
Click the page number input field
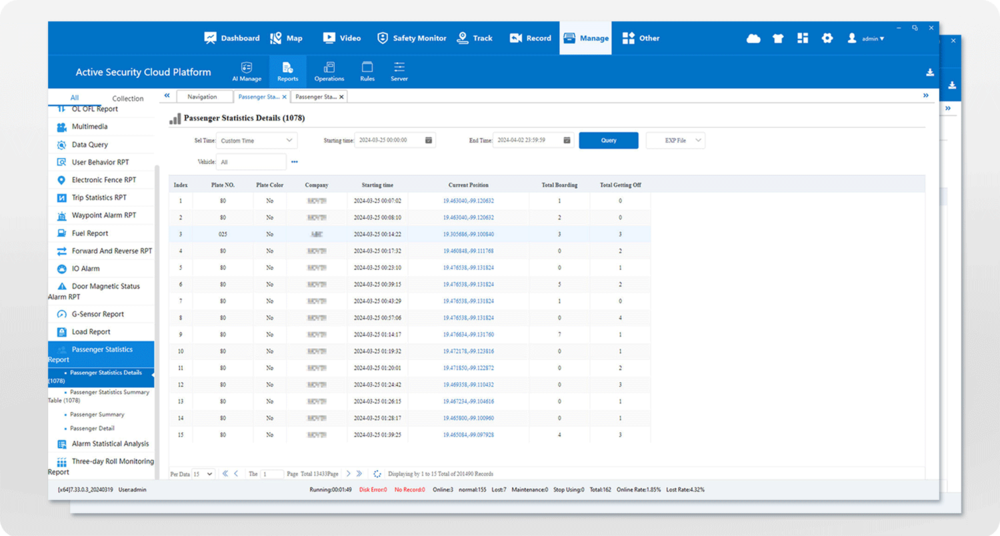[x=273, y=473]
